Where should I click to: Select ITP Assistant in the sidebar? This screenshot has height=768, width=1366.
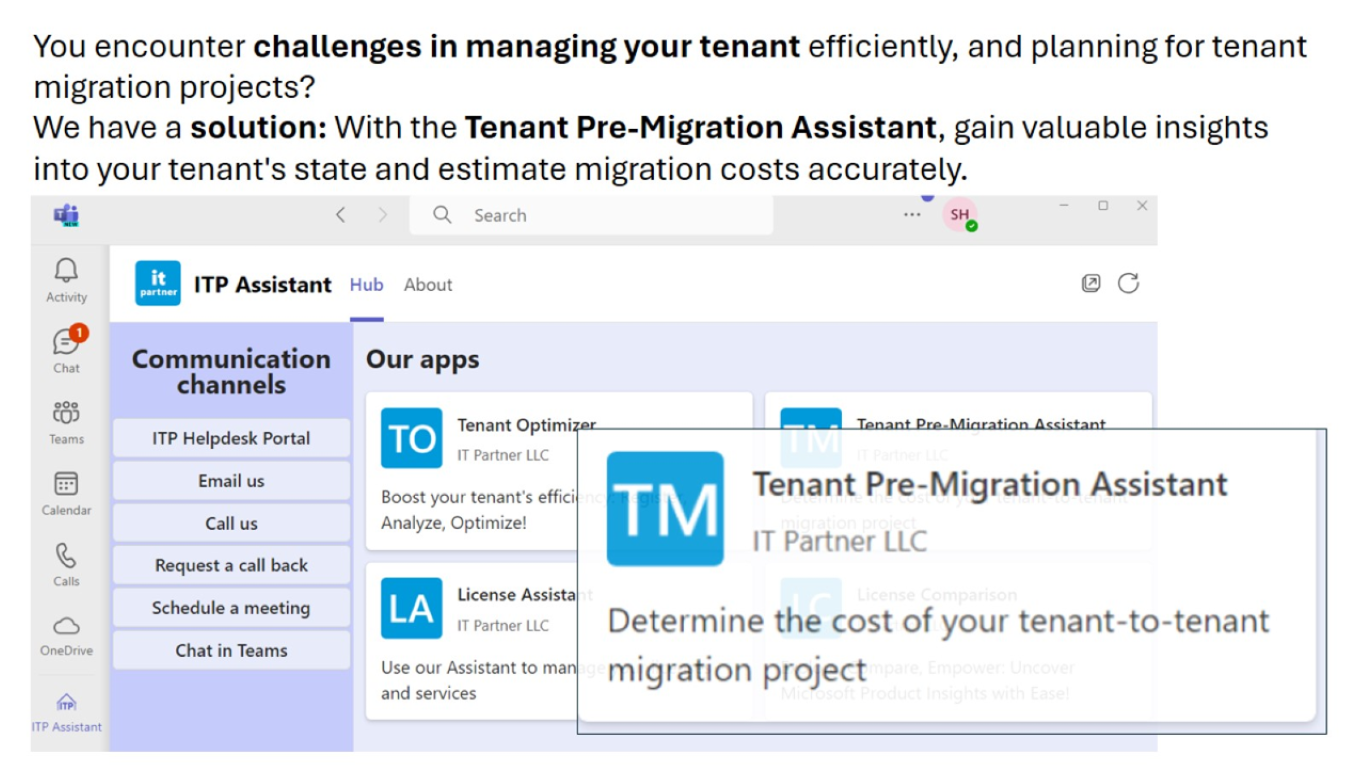click(x=66, y=712)
